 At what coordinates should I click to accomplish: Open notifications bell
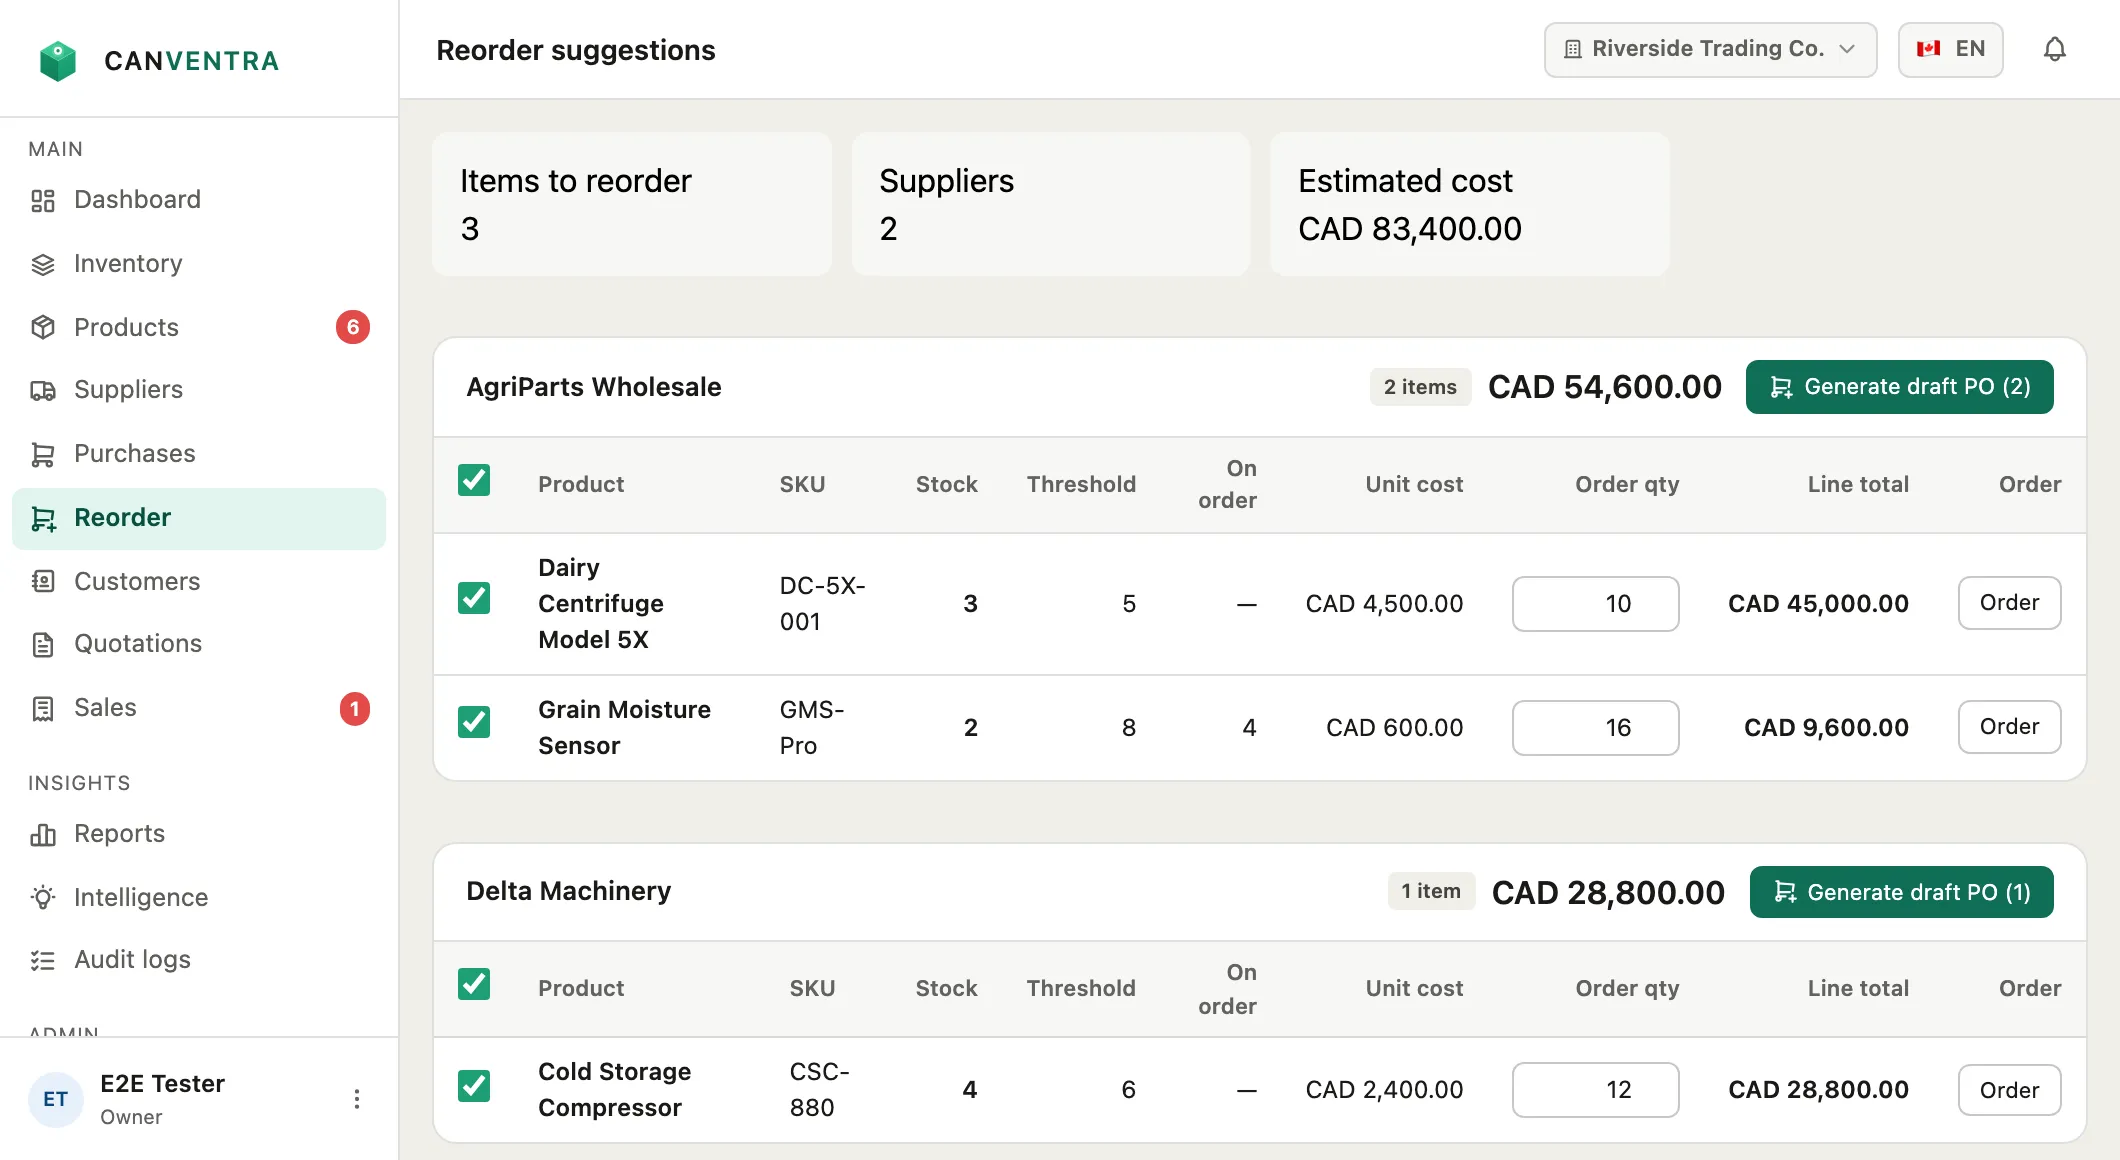(2054, 49)
